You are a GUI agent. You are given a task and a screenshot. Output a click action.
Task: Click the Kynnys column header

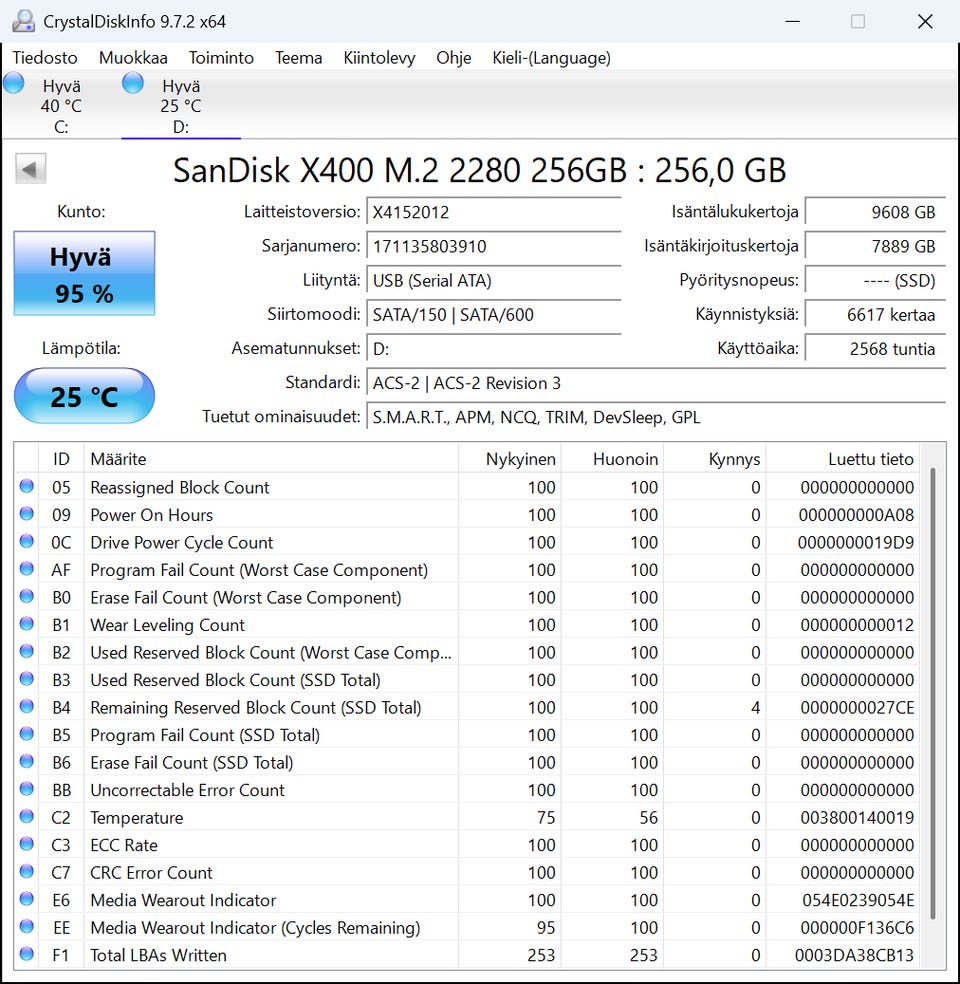pyautogui.click(x=715, y=459)
